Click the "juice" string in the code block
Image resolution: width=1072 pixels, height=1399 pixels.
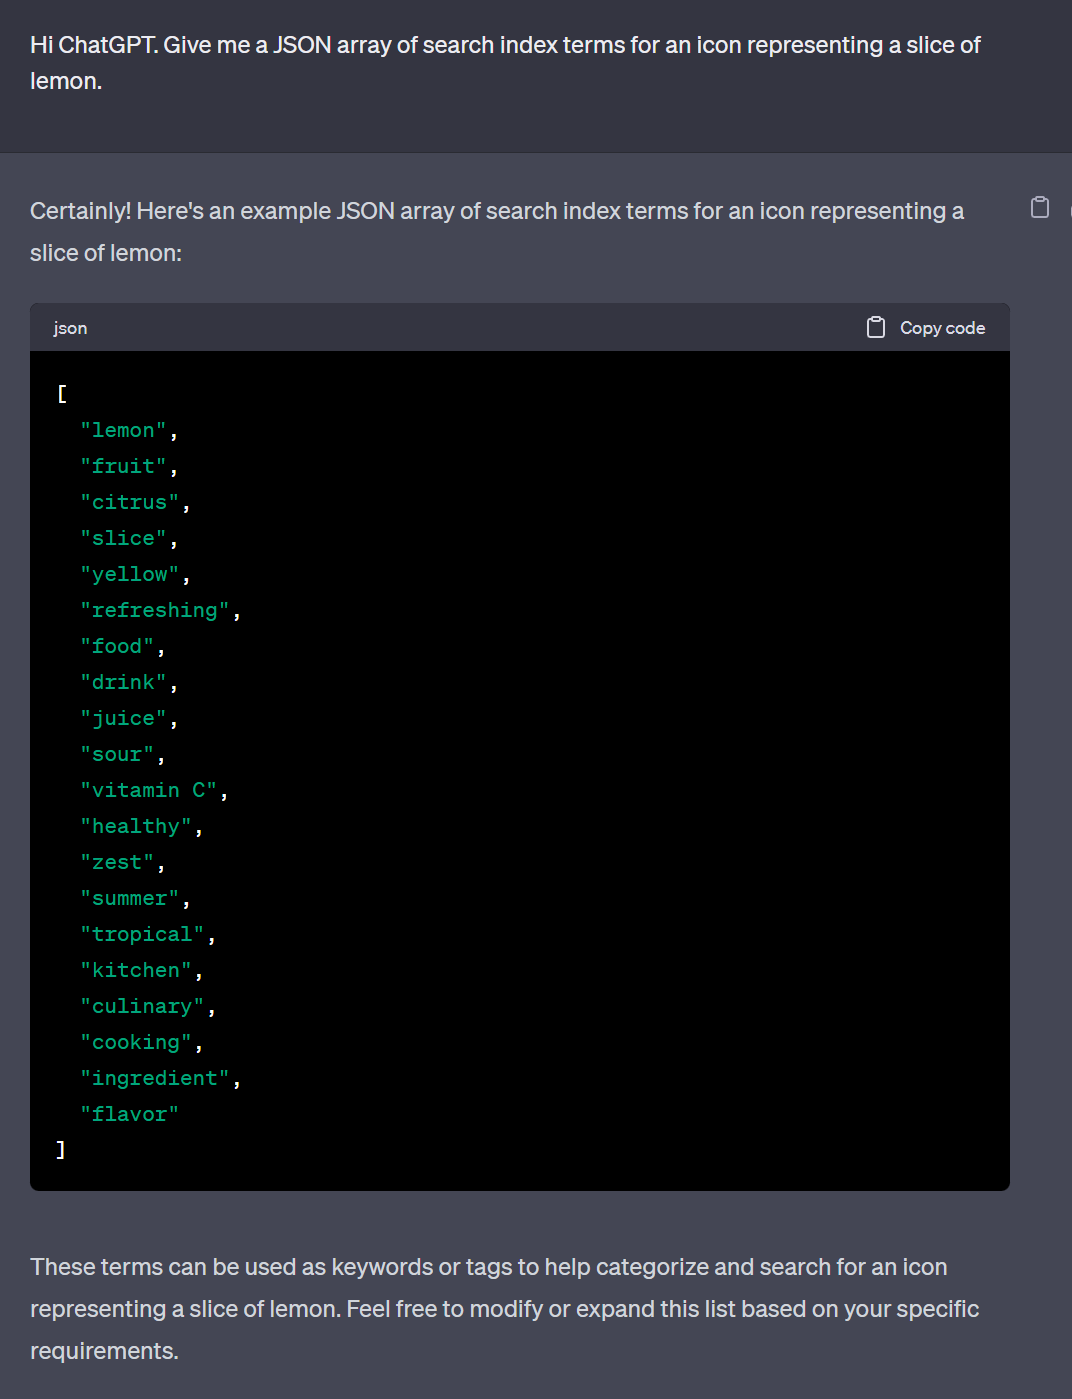point(124,717)
